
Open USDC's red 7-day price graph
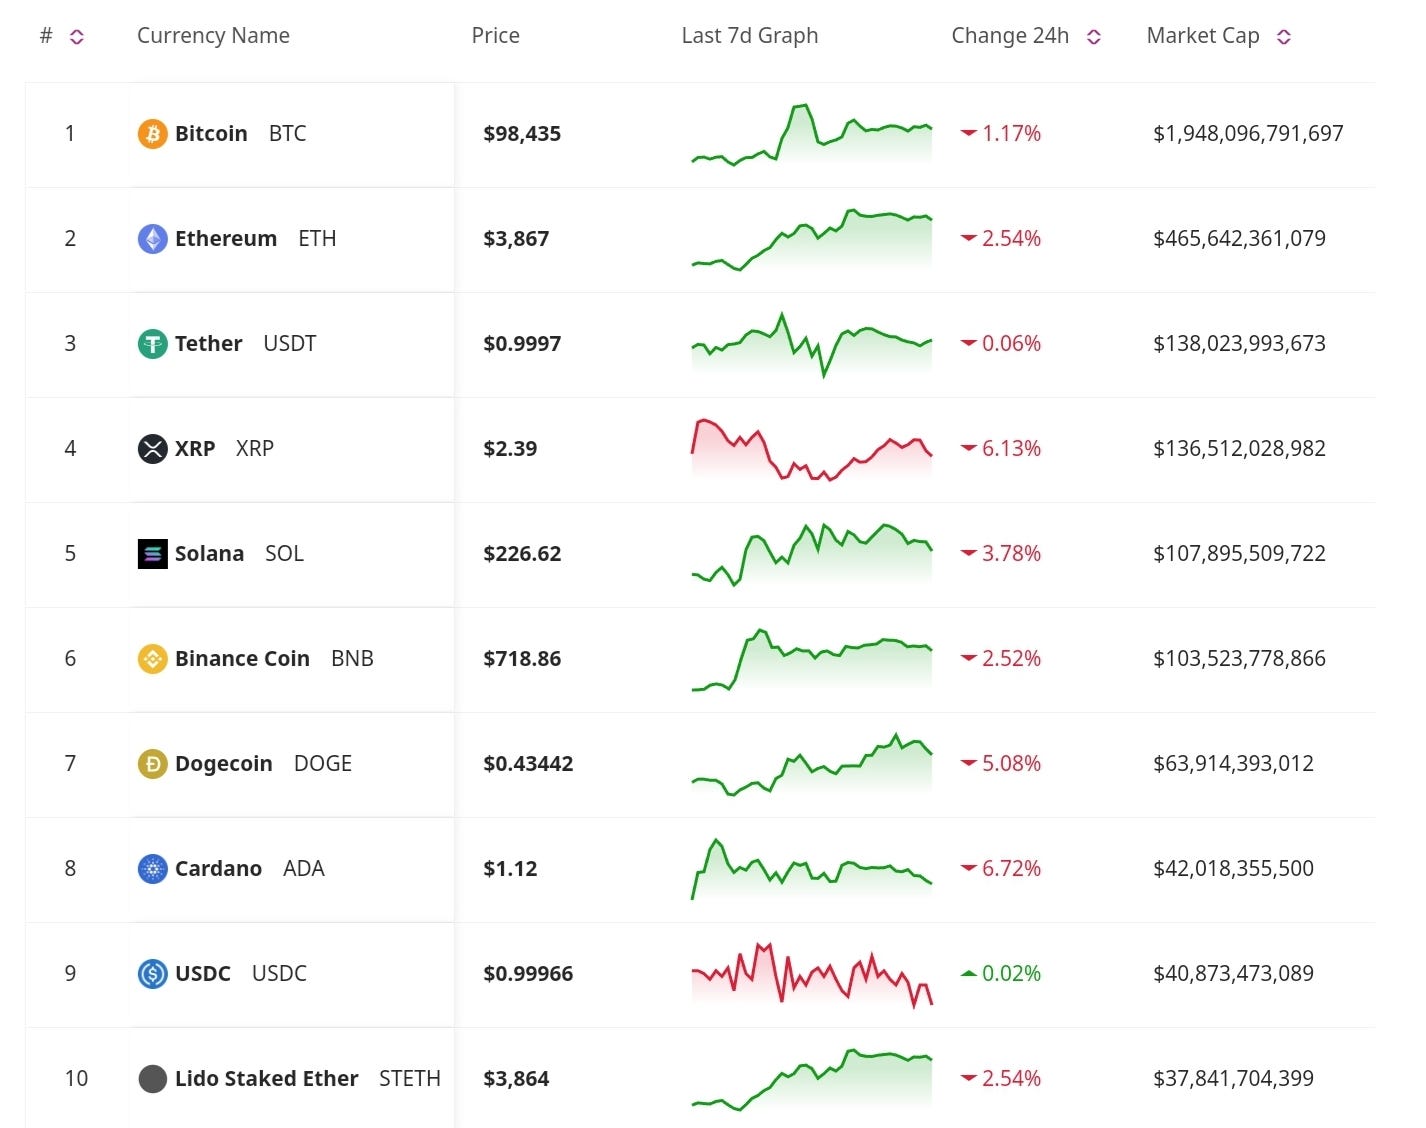[811, 974]
